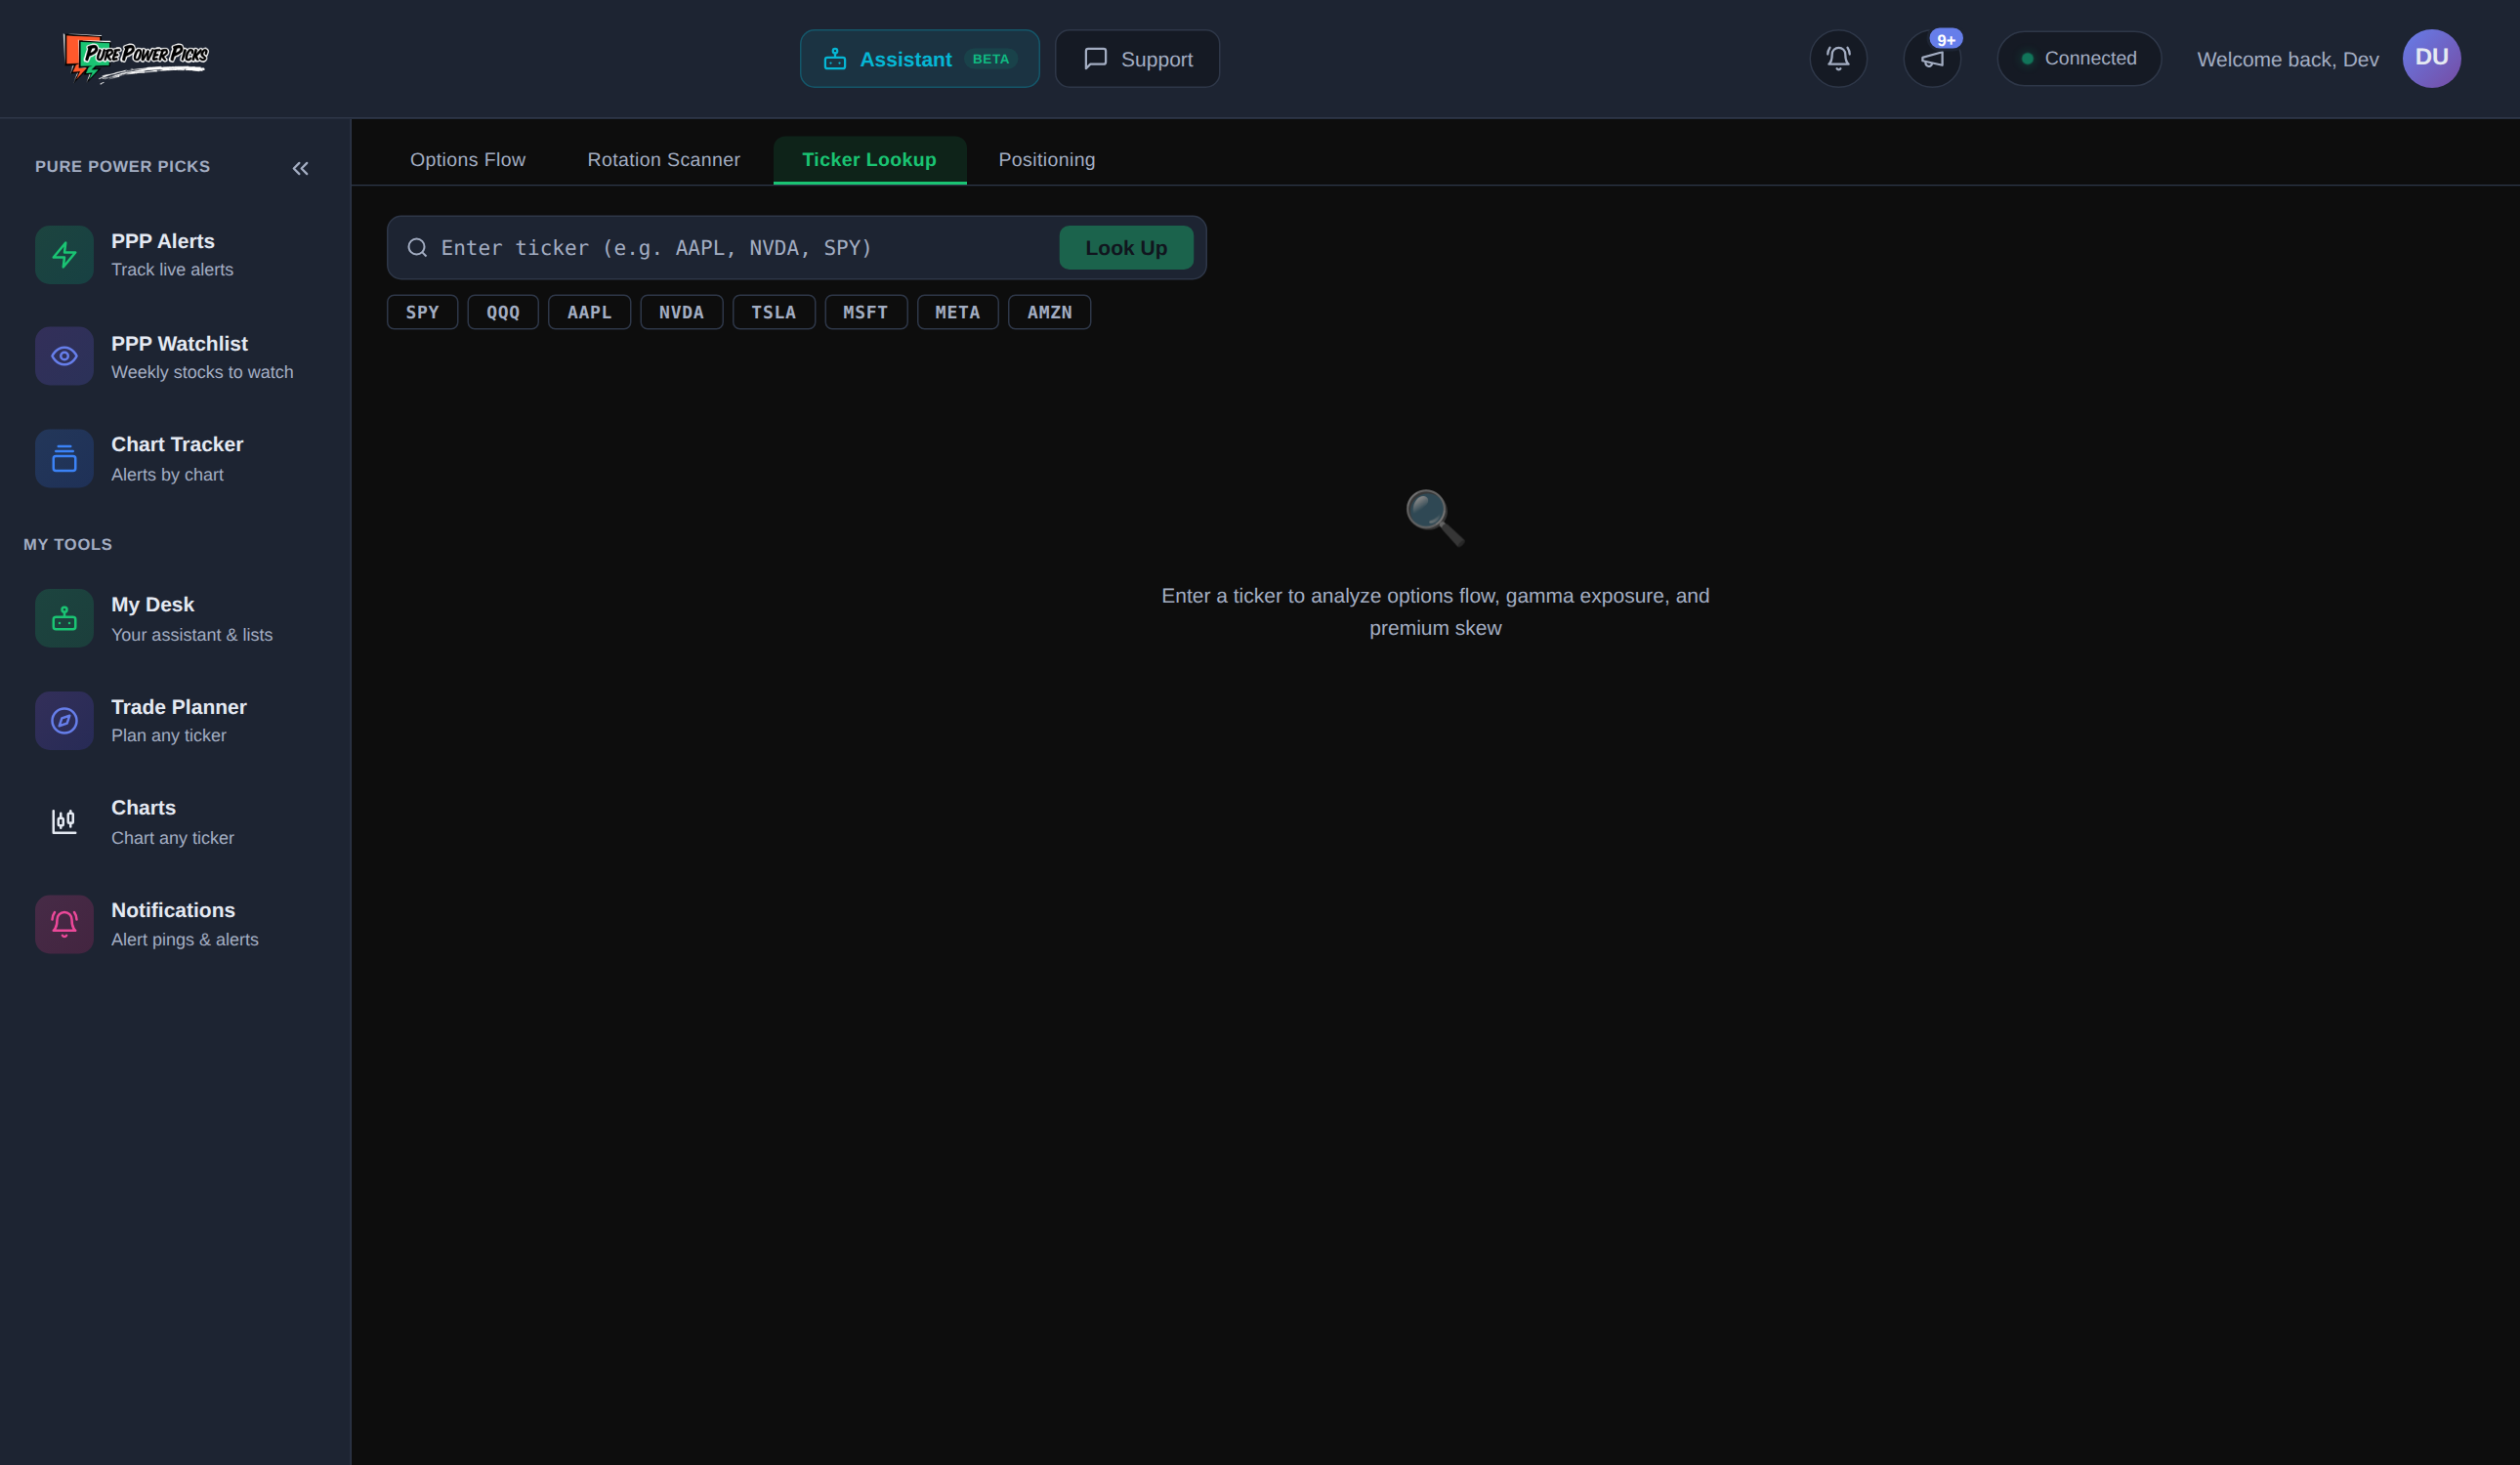Open the notification bell in header
This screenshot has width=2520, height=1465.
tap(1838, 59)
